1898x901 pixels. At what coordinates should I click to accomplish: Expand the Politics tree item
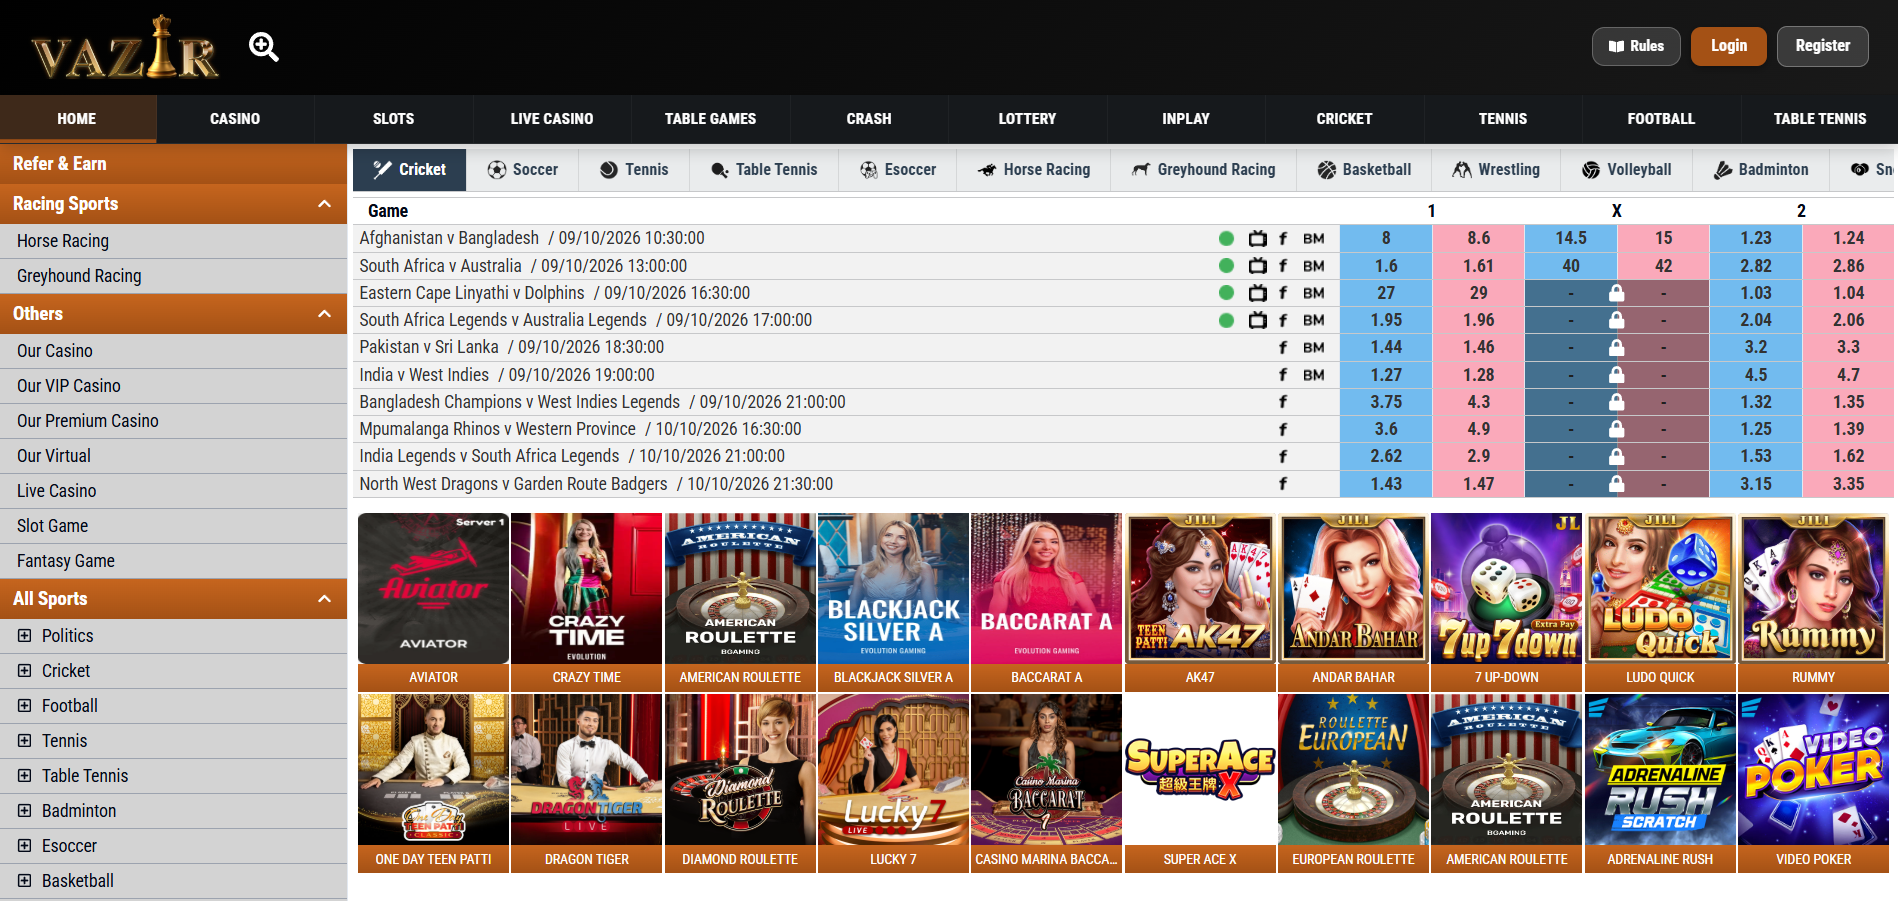coord(24,636)
